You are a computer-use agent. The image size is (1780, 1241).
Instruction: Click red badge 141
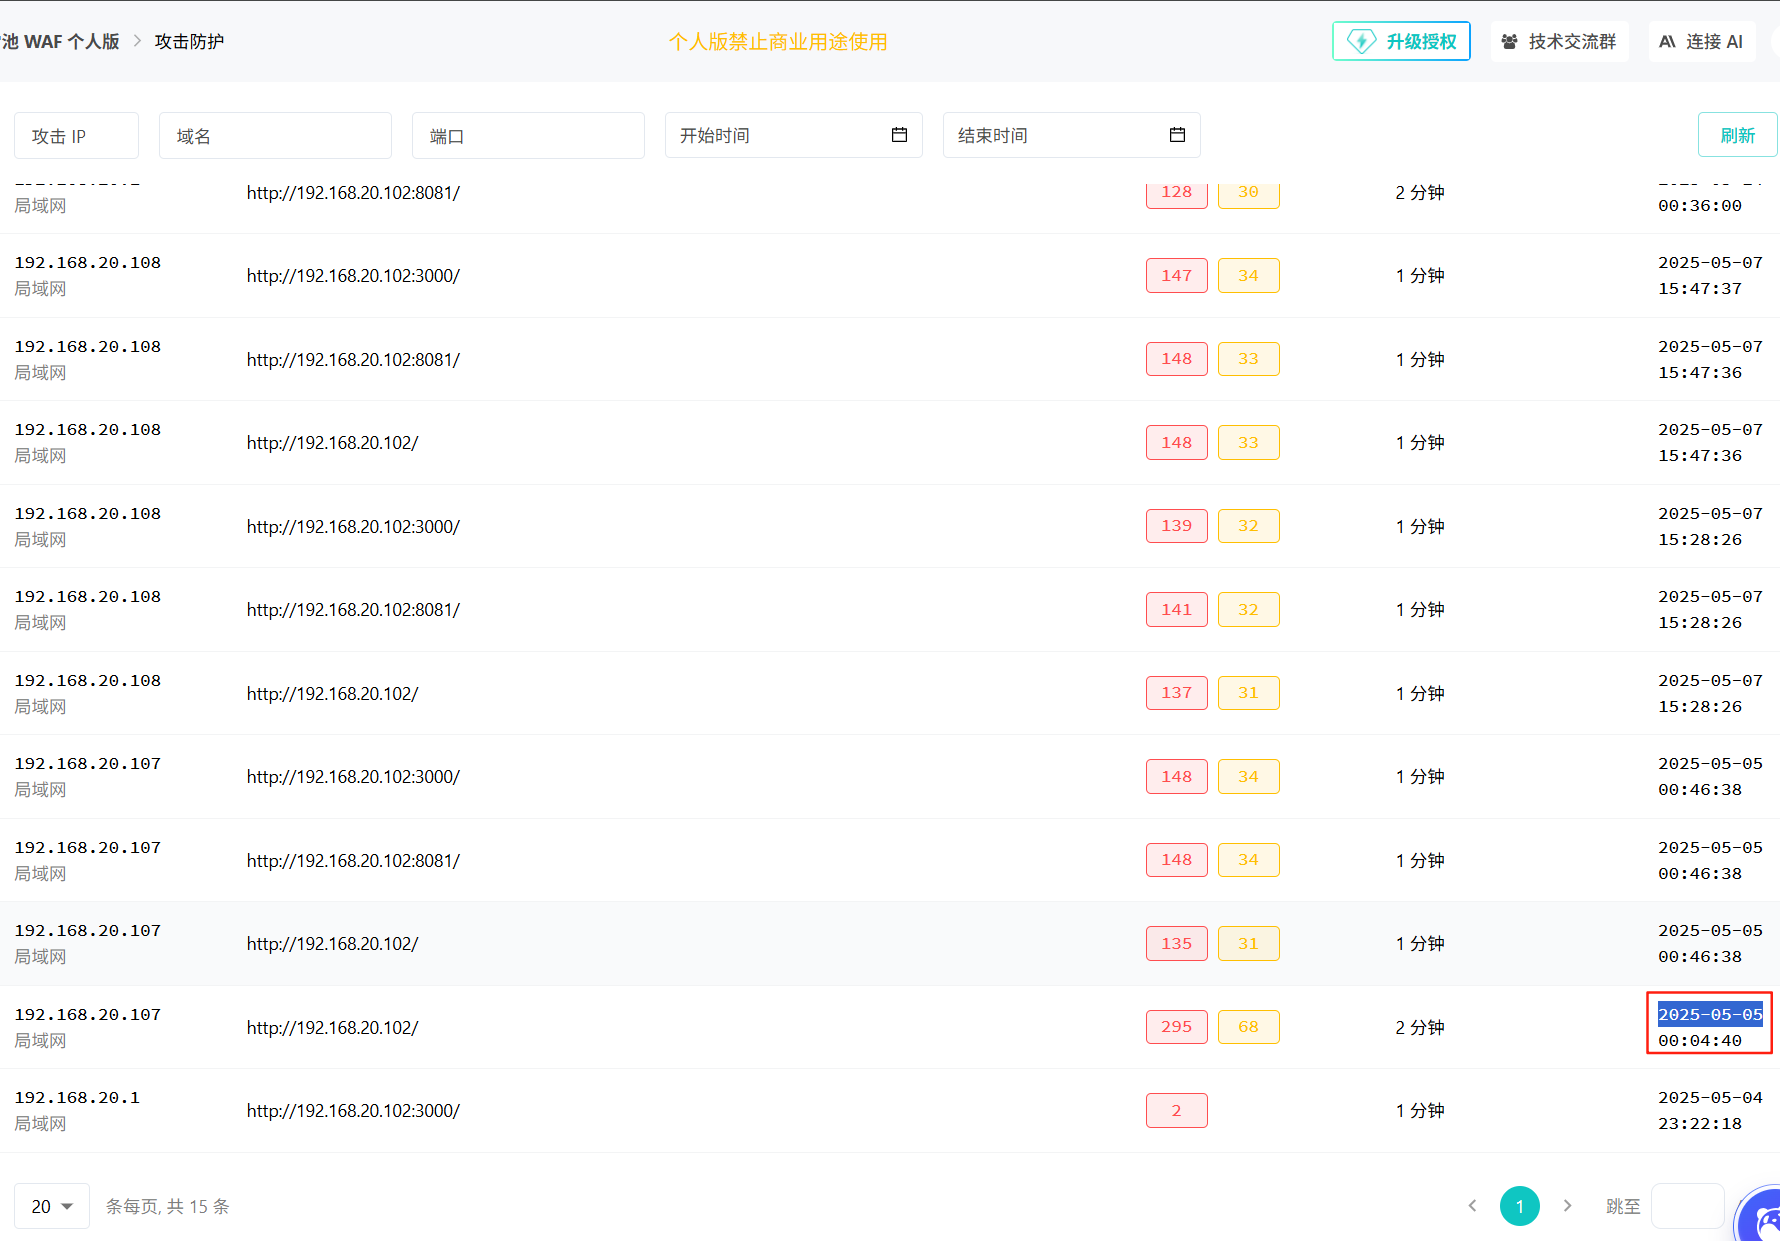pos(1177,609)
